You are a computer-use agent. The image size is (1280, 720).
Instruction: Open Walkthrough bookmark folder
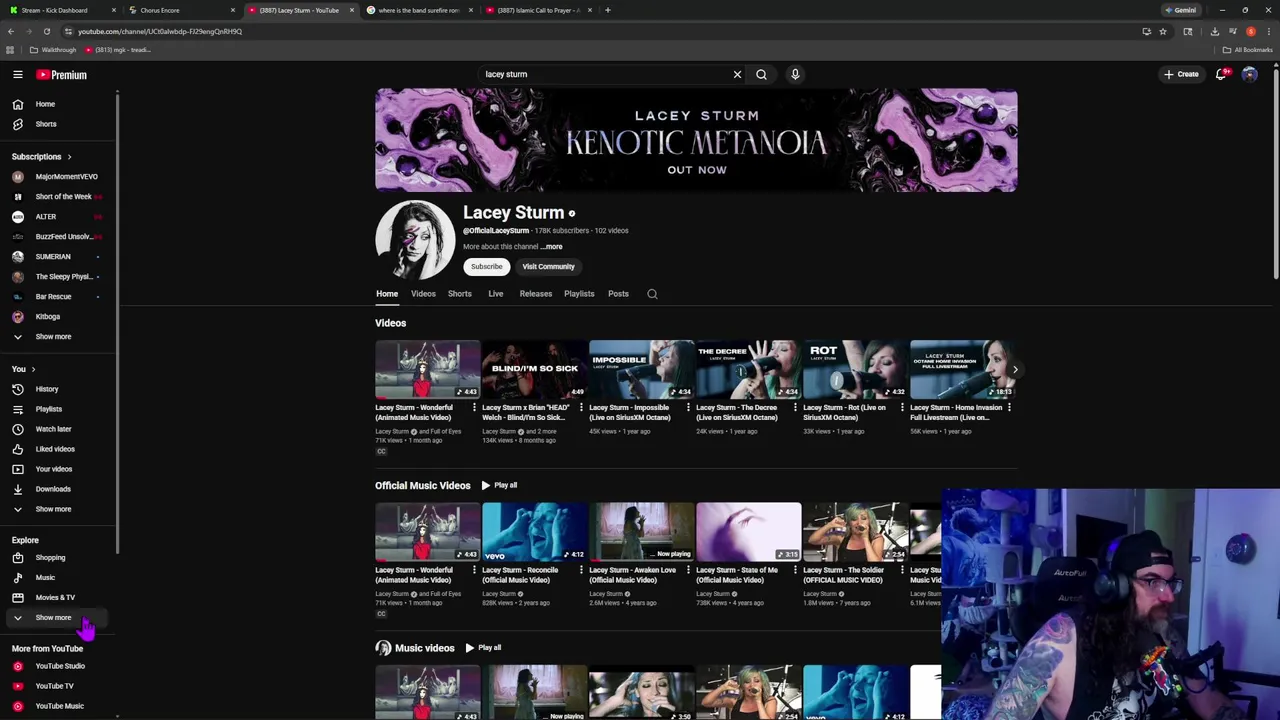[53, 50]
